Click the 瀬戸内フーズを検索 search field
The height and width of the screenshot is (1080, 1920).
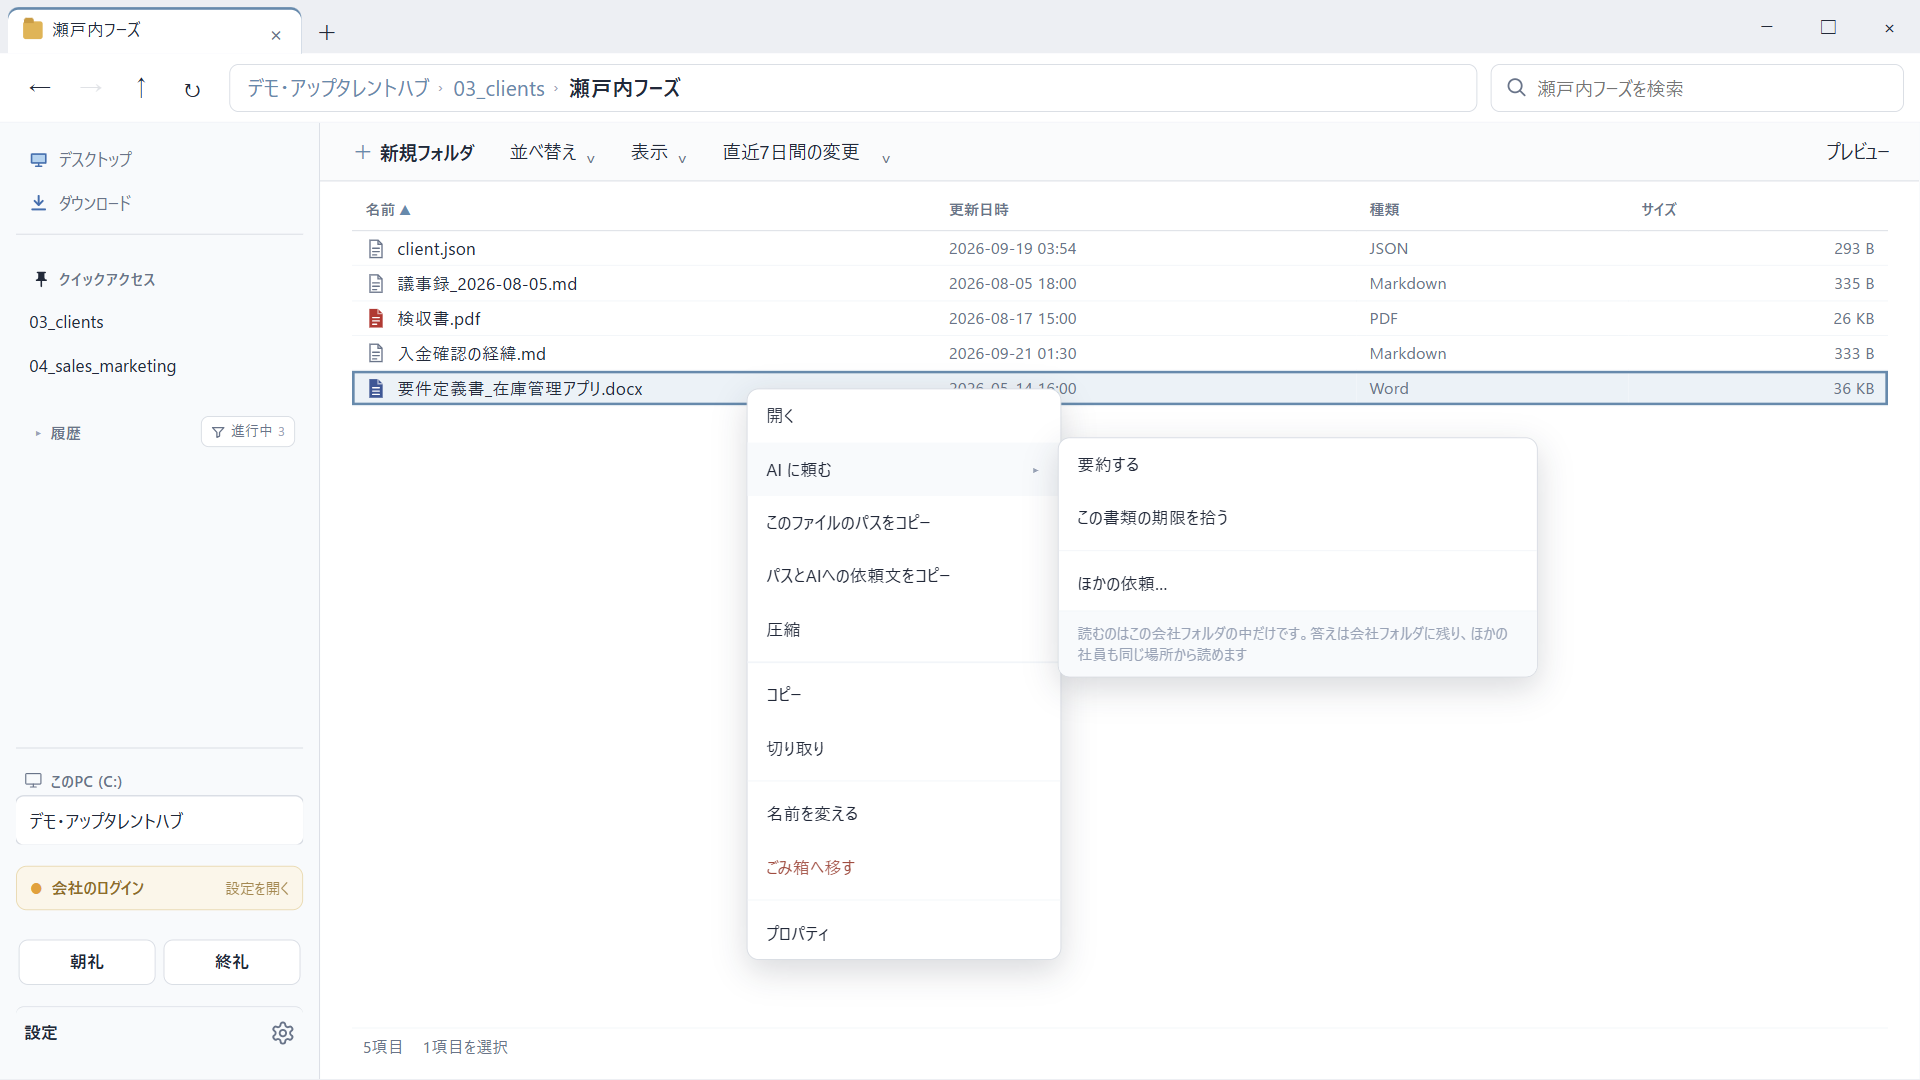click(1696, 88)
